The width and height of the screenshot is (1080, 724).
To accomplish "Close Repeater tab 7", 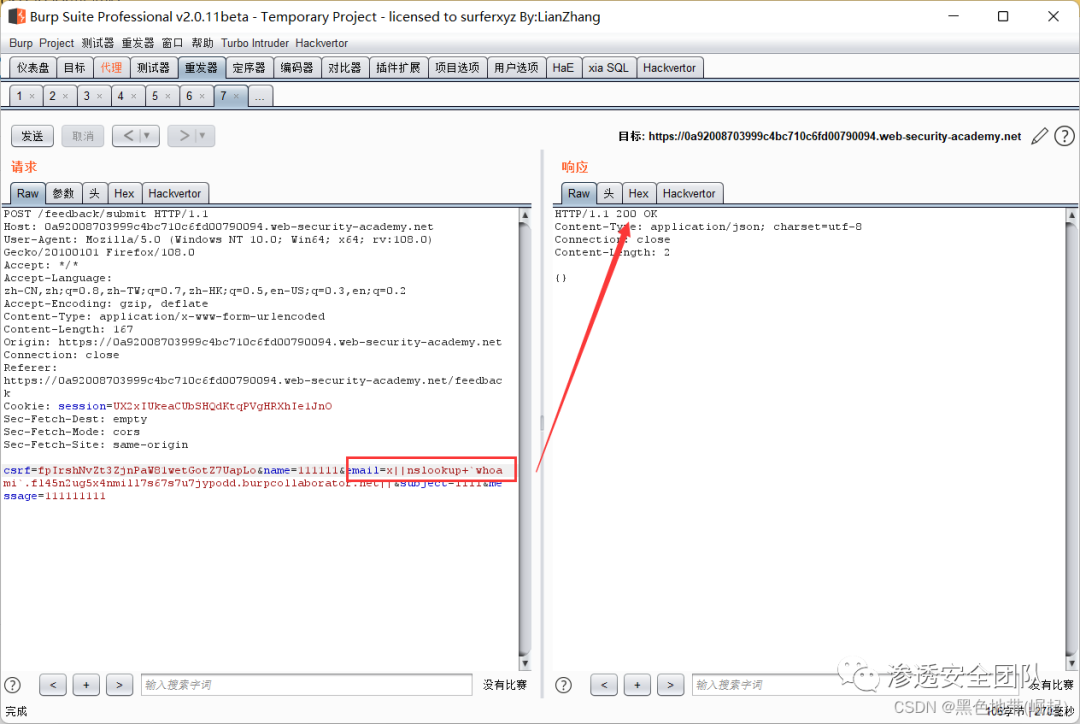I will tap(236, 96).
